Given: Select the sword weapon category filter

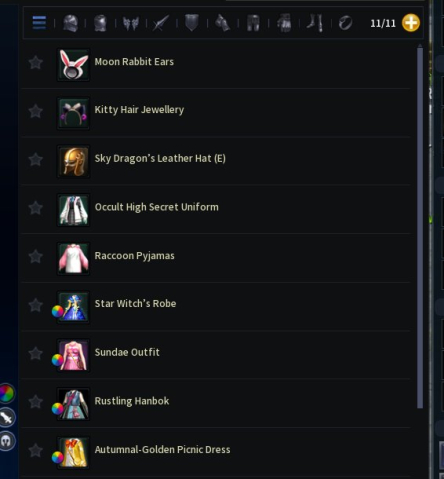Looking at the screenshot, I should 161,23.
